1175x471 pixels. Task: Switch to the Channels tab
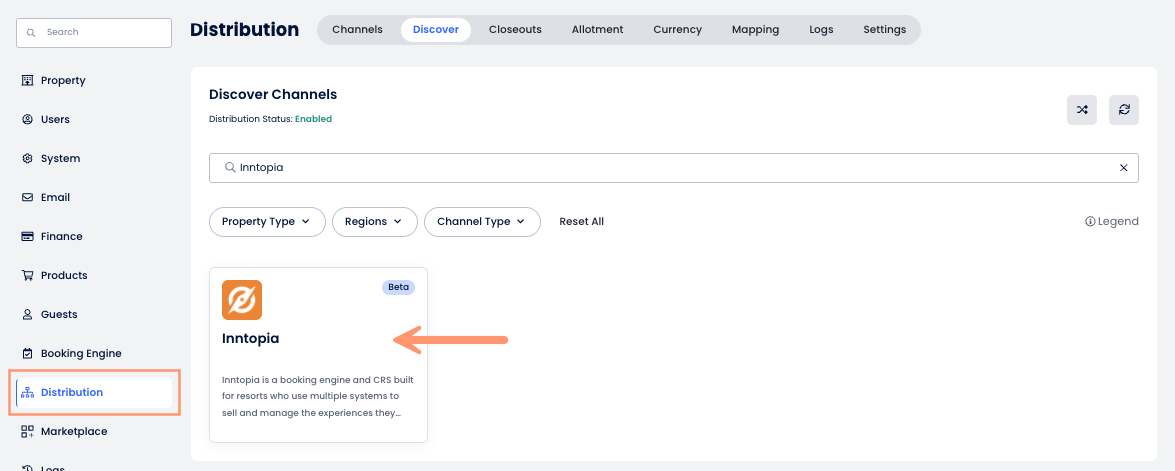(x=357, y=30)
